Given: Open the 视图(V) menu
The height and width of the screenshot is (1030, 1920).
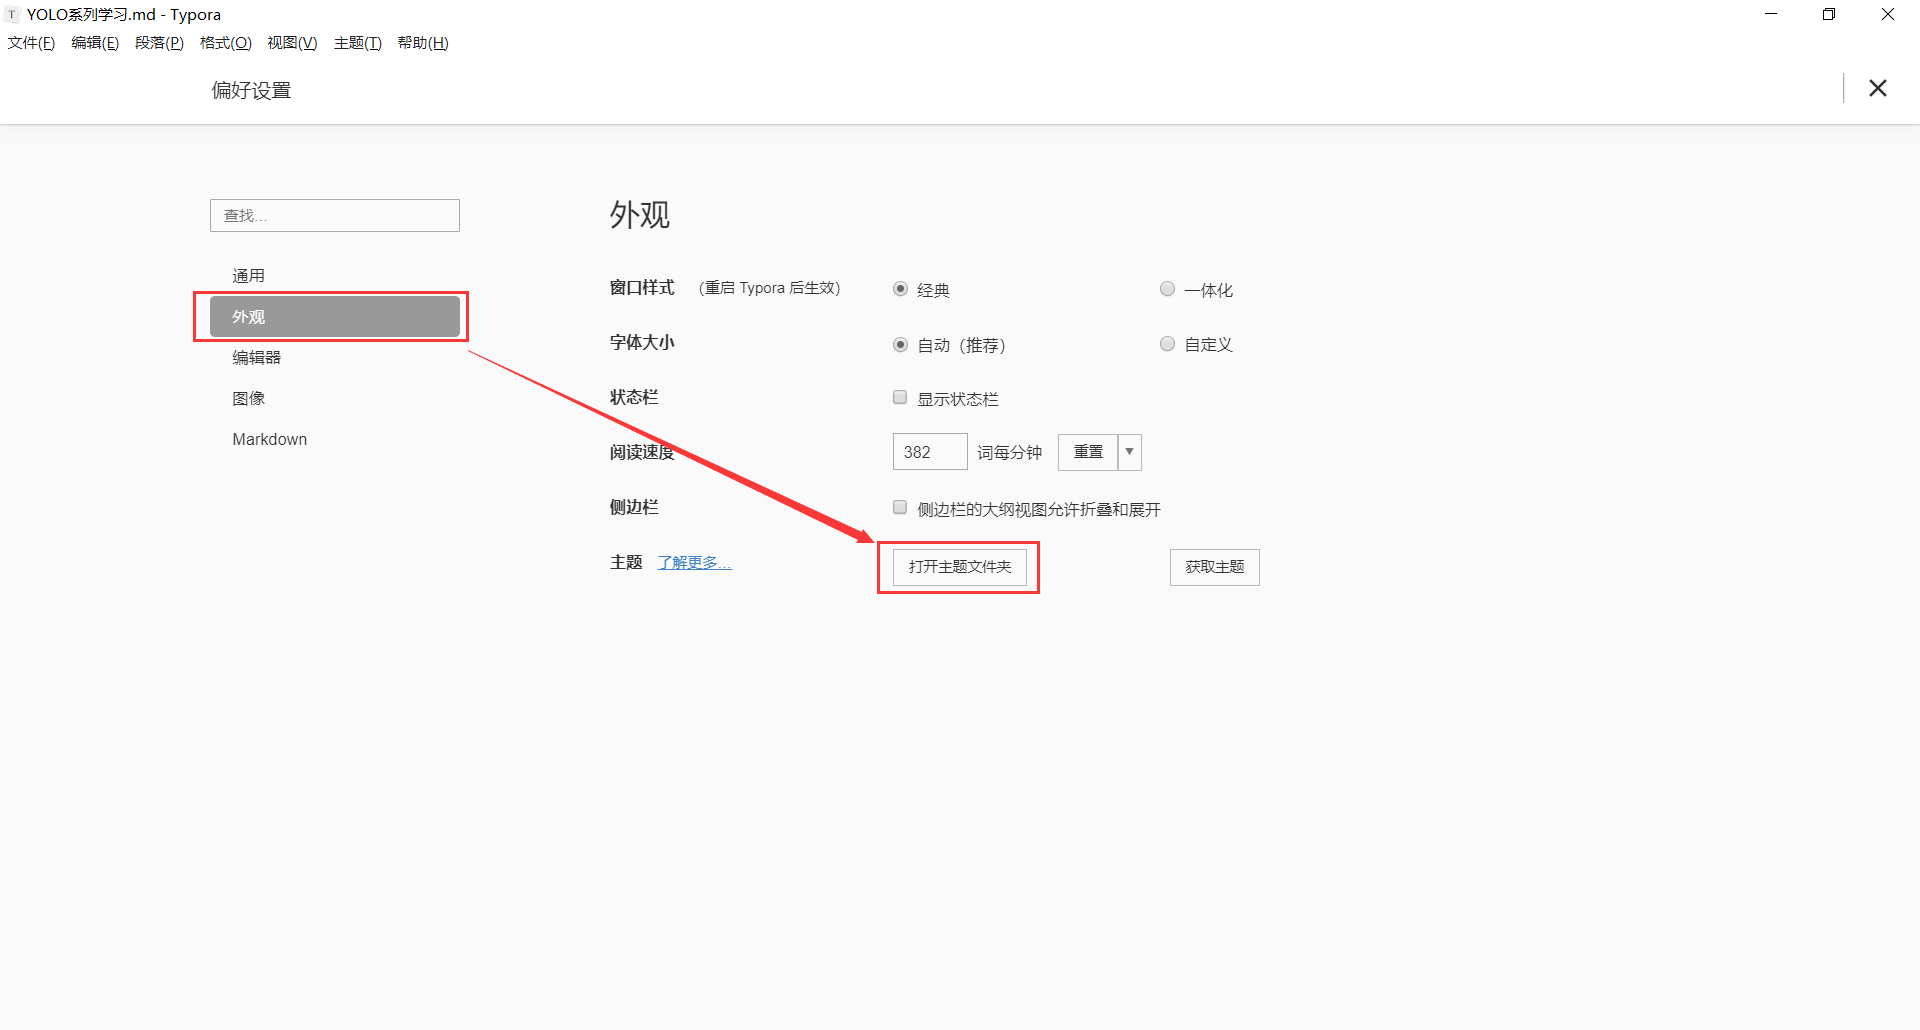Looking at the screenshot, I should [292, 43].
